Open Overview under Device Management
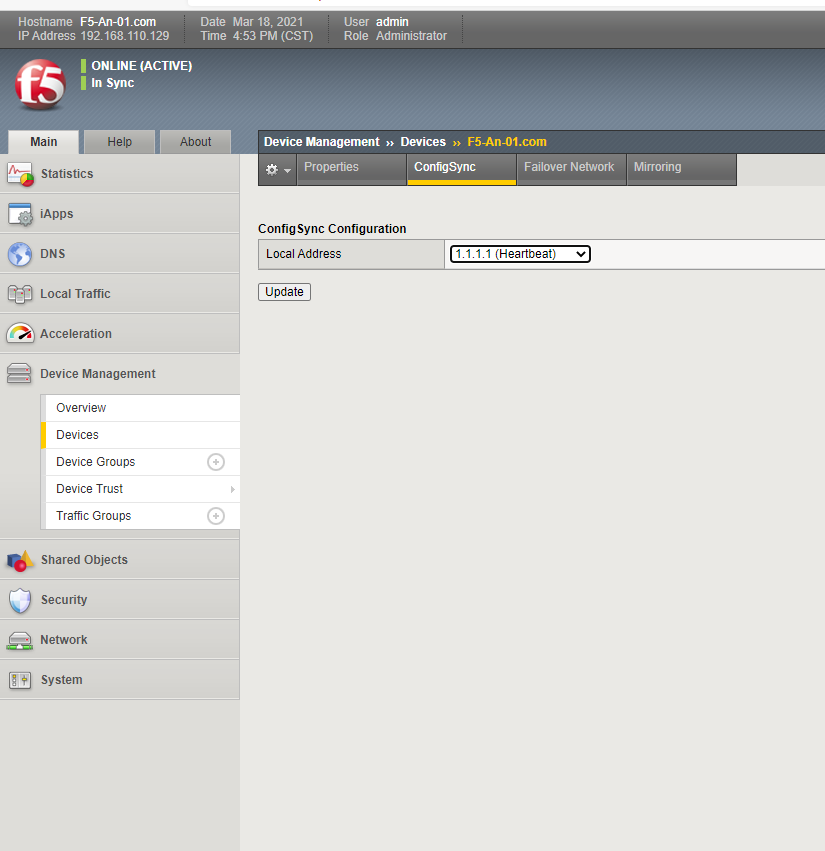Screen dimensions: 825x851 pos(81,408)
